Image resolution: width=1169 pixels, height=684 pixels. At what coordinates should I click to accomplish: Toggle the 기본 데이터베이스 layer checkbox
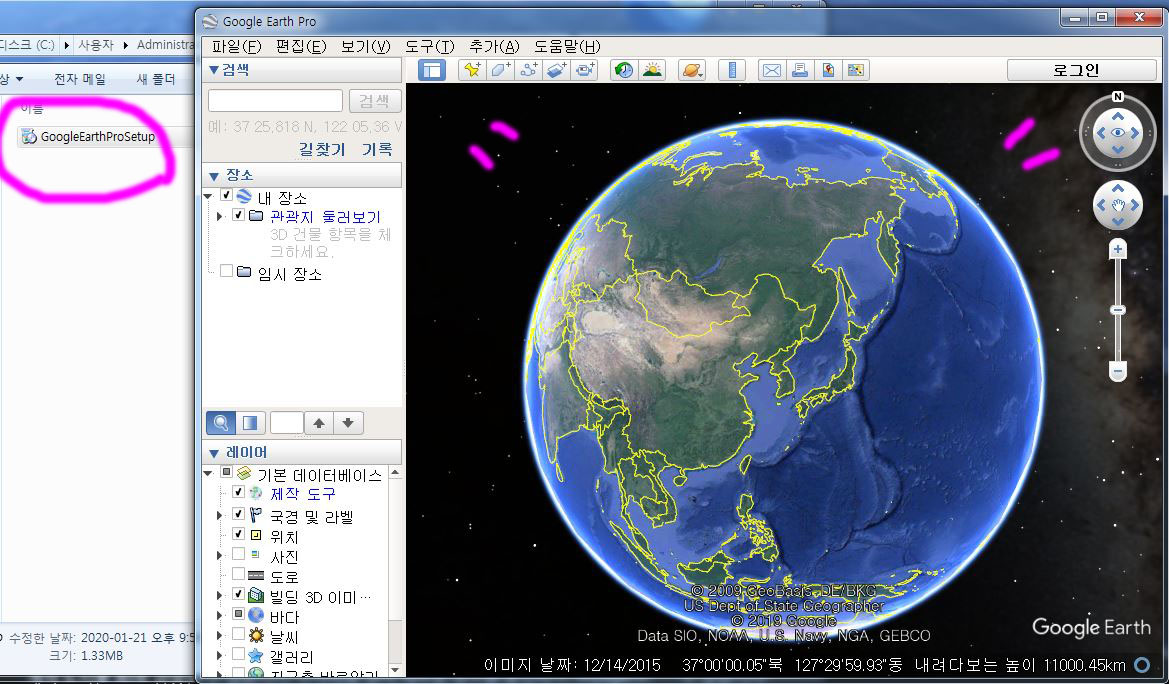tap(227, 472)
